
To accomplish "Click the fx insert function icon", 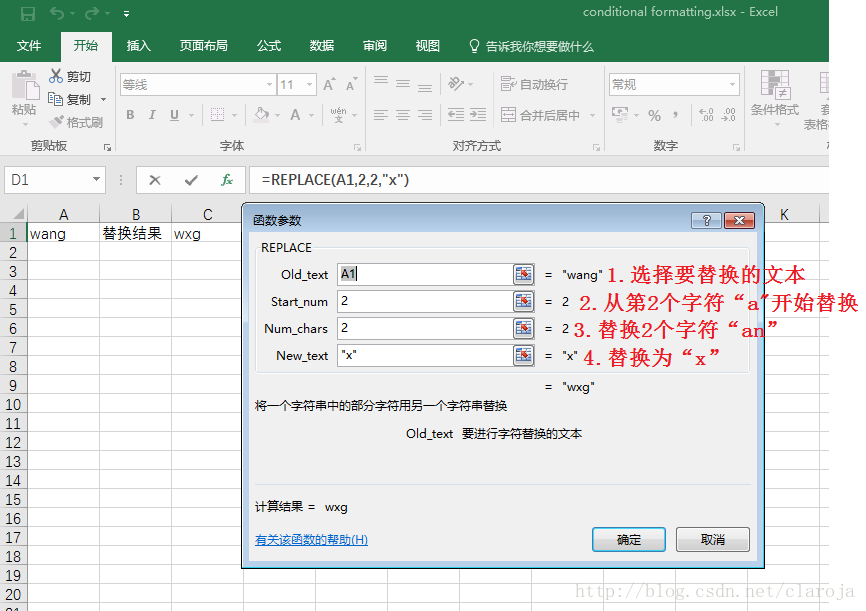I will tap(227, 180).
